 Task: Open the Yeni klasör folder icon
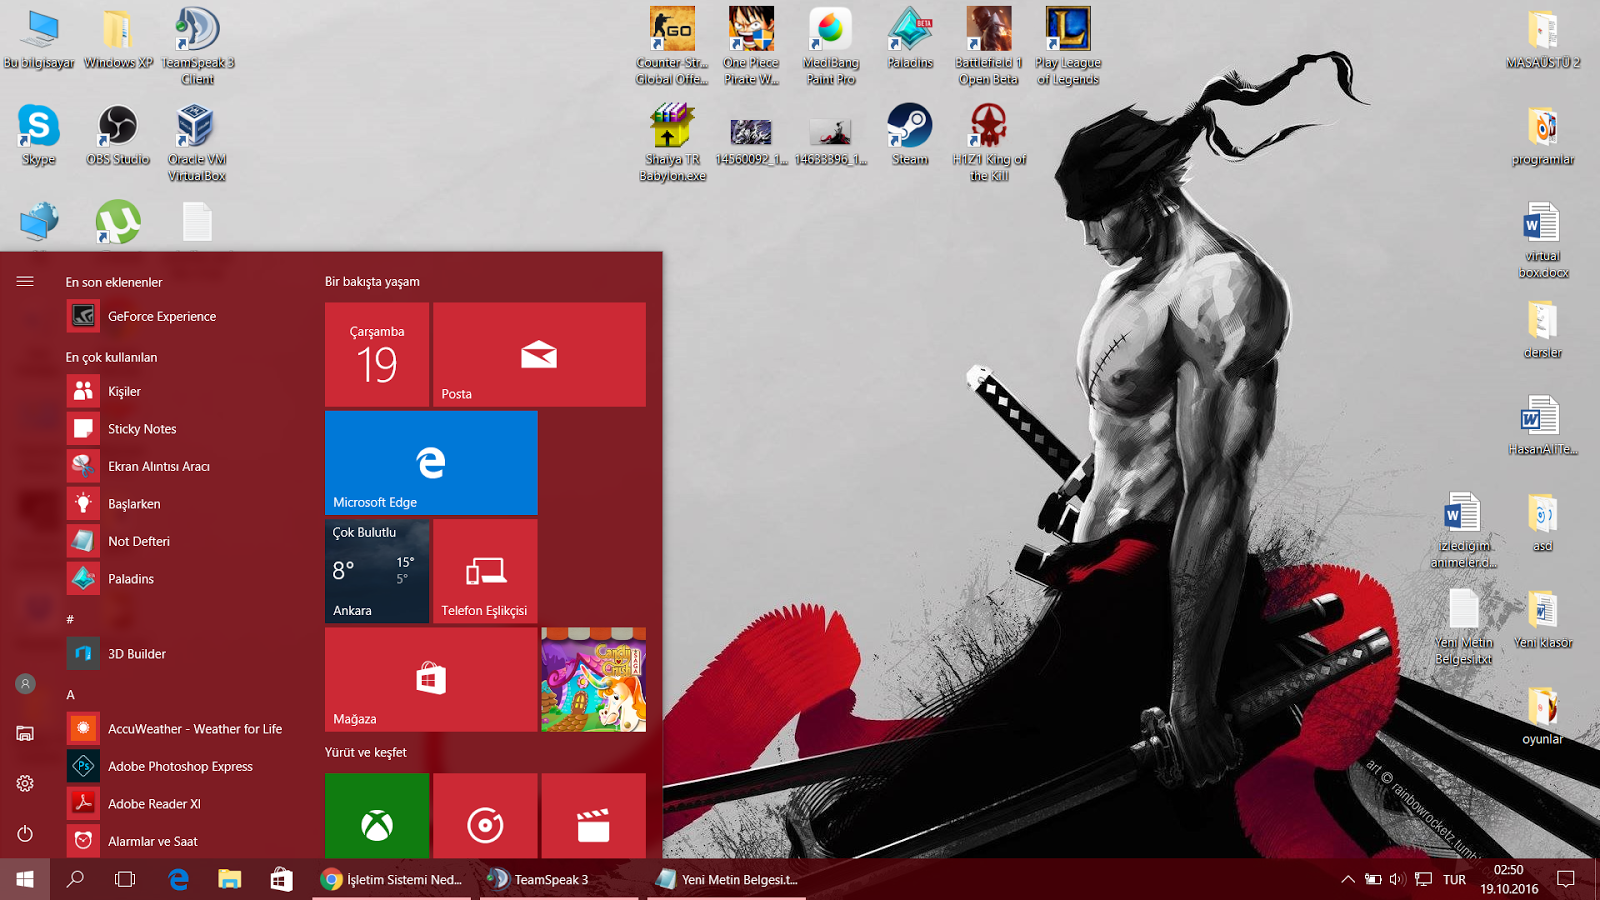pyautogui.click(x=1543, y=619)
